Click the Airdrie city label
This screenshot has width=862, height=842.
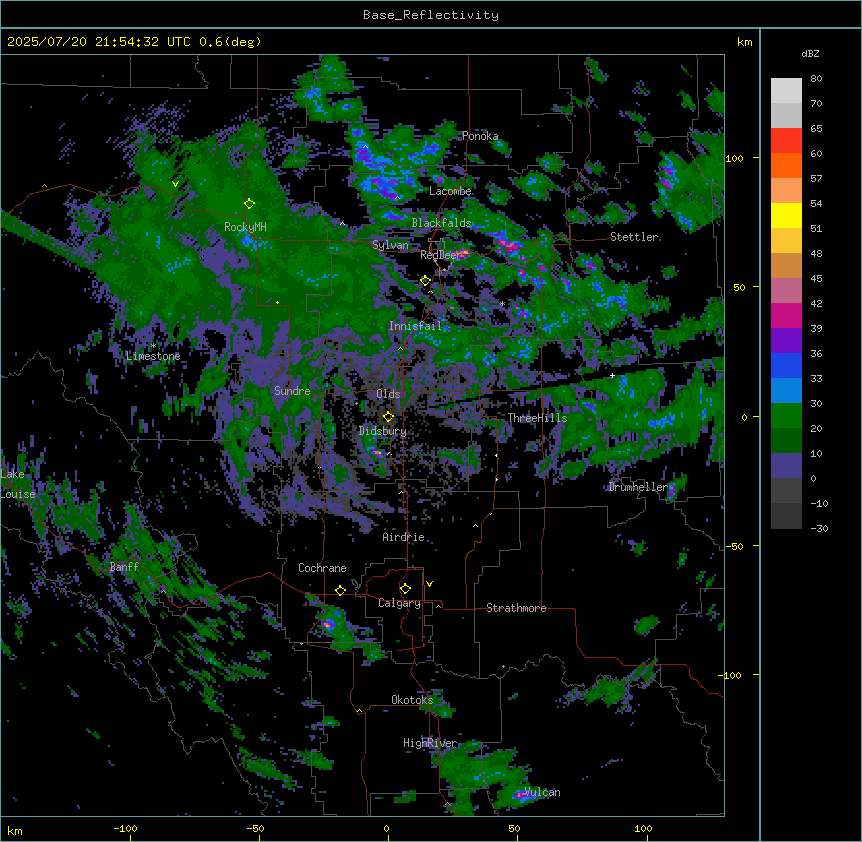403,537
